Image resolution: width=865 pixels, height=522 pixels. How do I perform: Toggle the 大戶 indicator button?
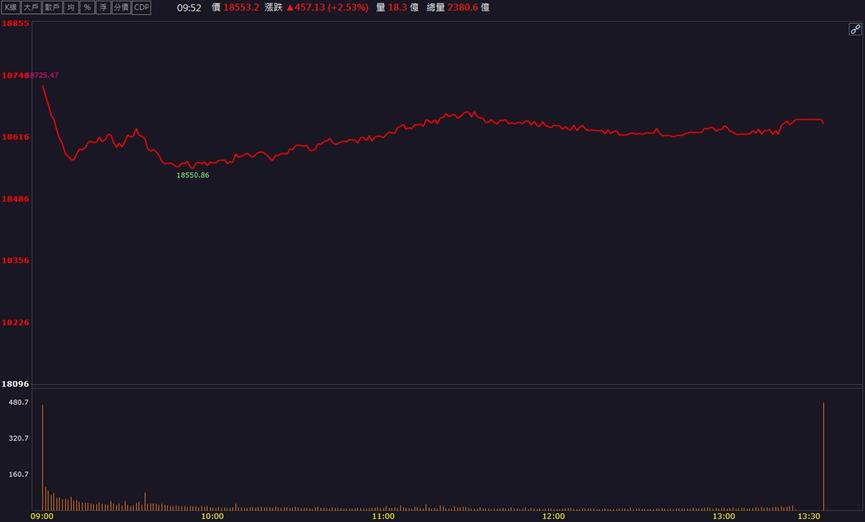click(x=31, y=7)
